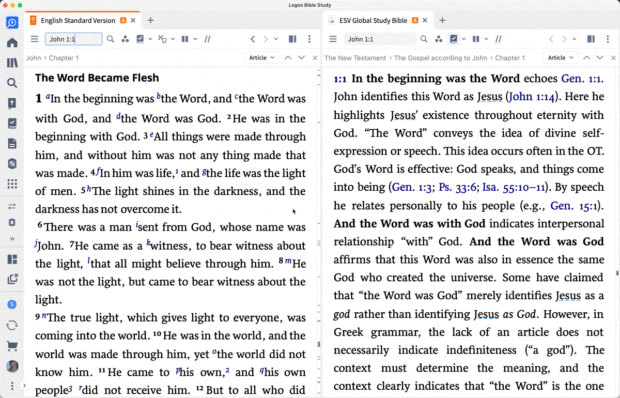Open the Logos search assistant icon in sidebar
620x398 pixels.
tap(12, 23)
